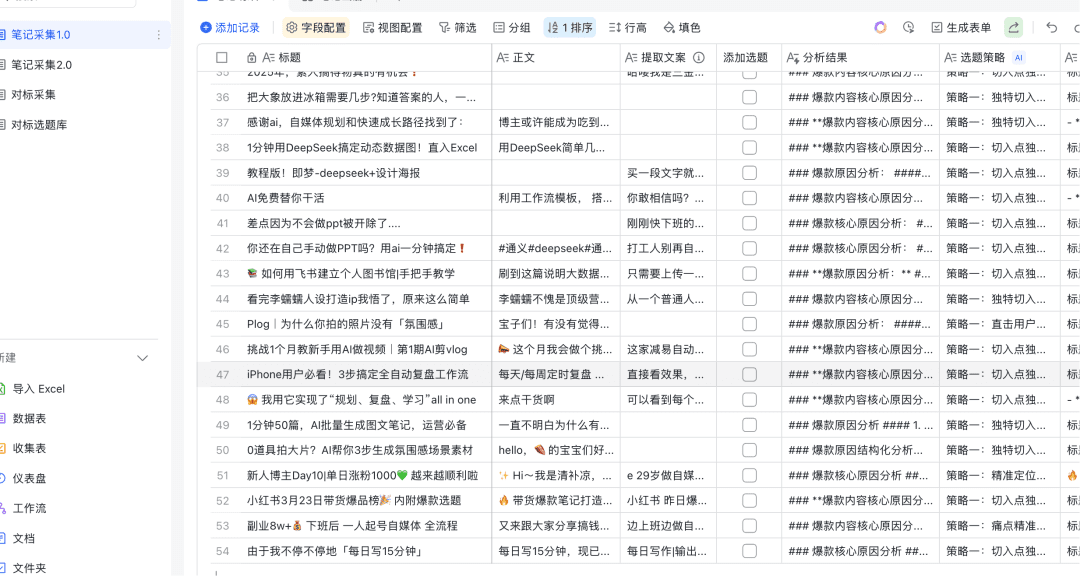Open the 填色 fill color tool
The height and width of the screenshot is (576, 1080).
[681, 28]
